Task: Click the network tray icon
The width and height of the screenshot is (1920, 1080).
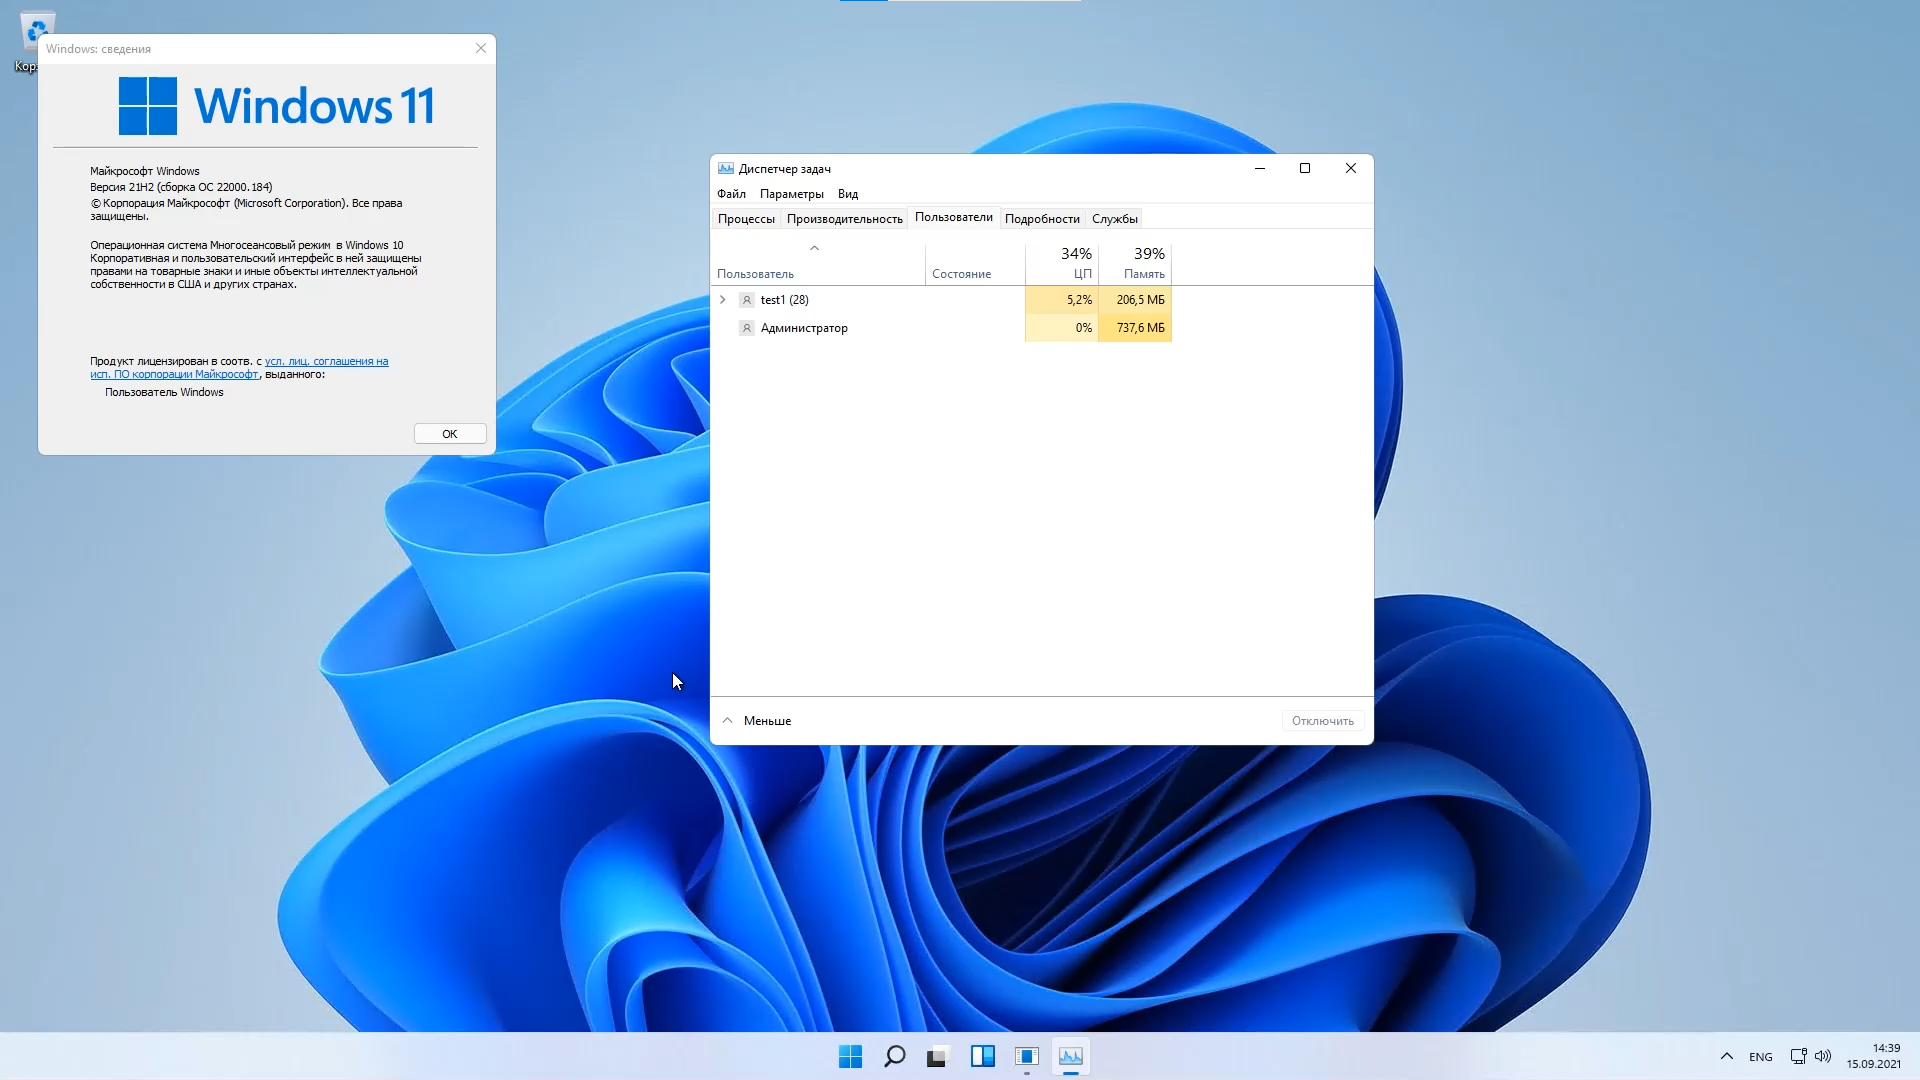Action: [x=1798, y=1056]
